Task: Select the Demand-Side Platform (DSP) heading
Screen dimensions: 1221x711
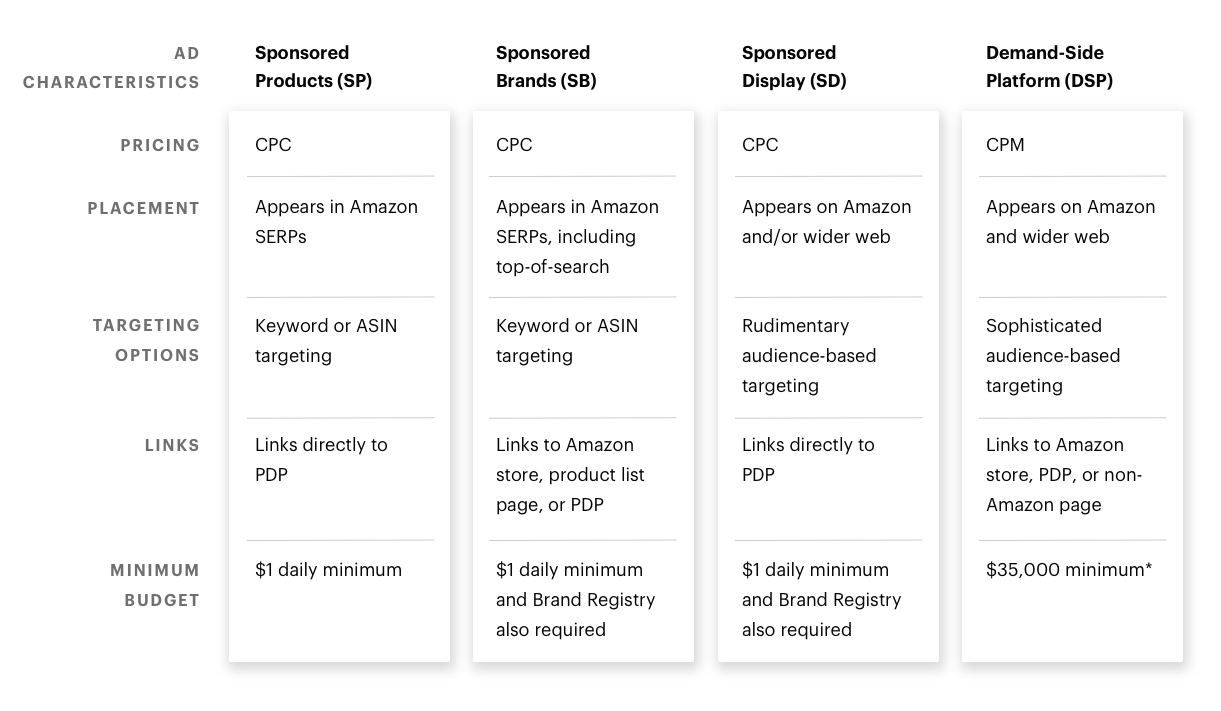Action: [1049, 67]
